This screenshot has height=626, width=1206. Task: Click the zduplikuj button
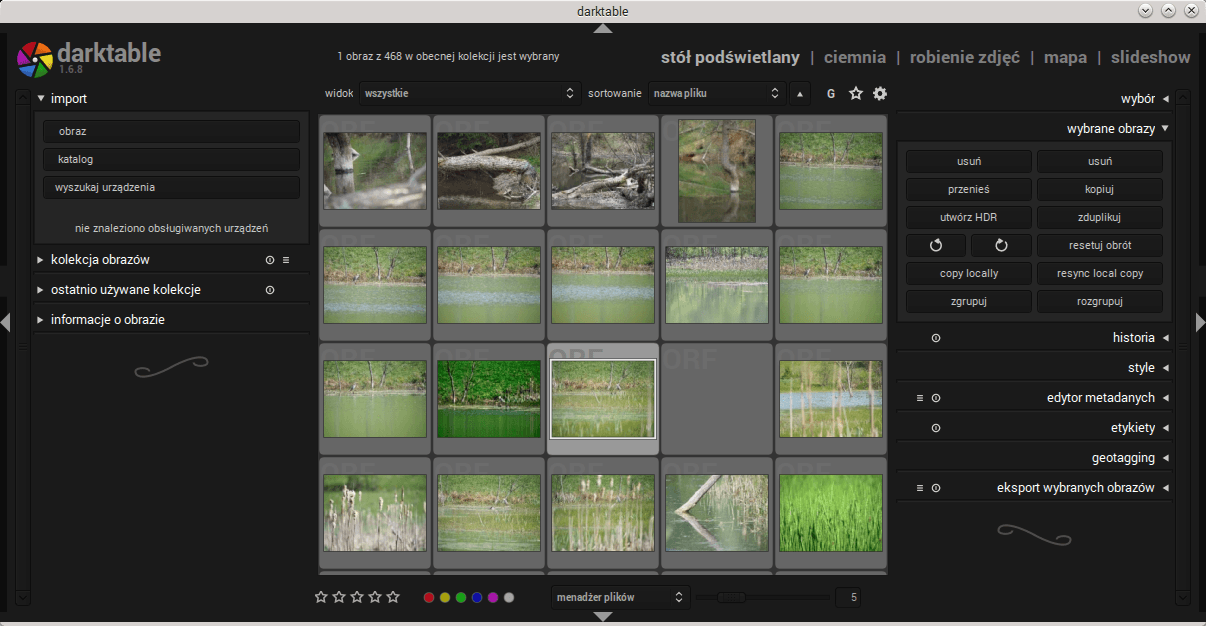point(1100,217)
